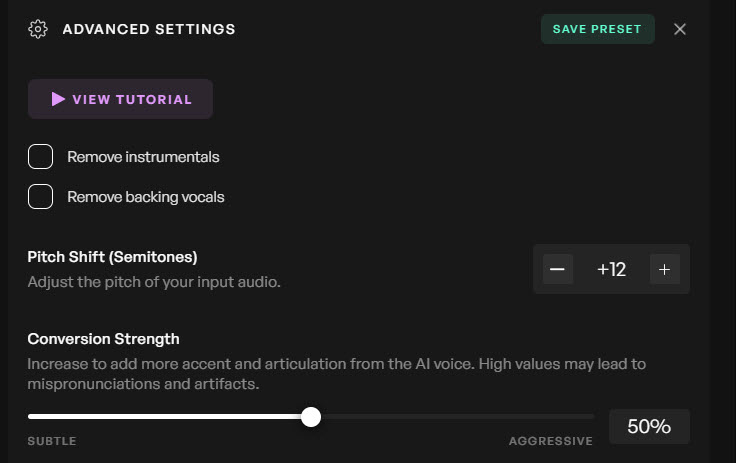Click the Remove instrumentals label text
The height and width of the screenshot is (463, 736).
coord(143,157)
